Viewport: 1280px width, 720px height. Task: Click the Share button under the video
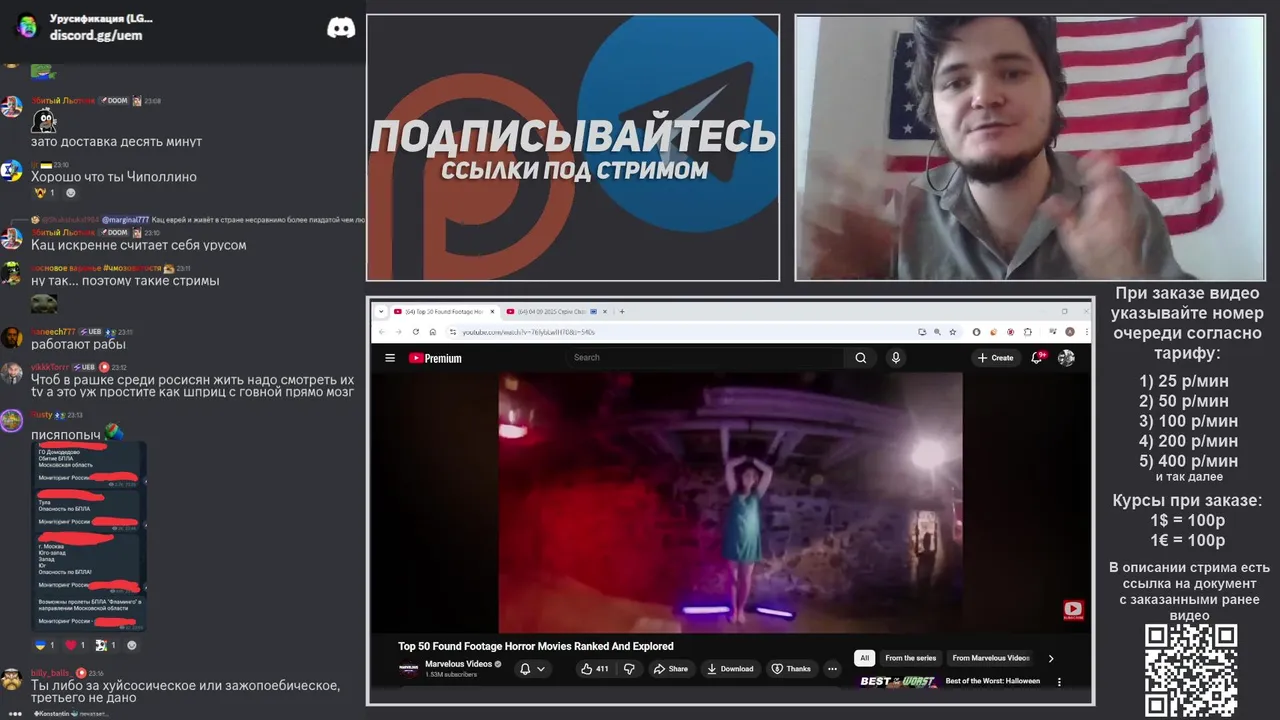pyautogui.click(x=670, y=669)
